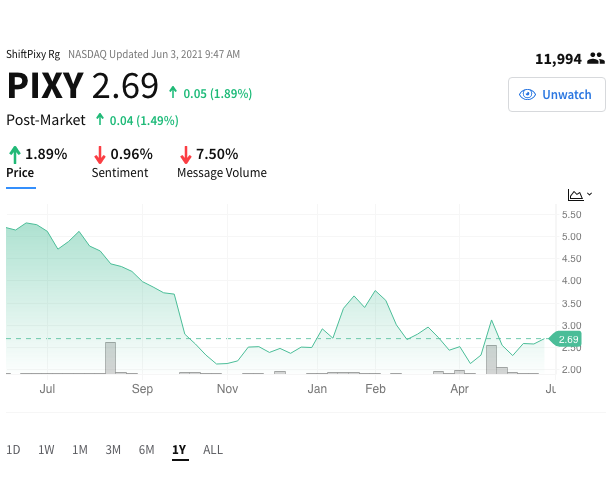Click the watchers people icon

click(x=596, y=58)
